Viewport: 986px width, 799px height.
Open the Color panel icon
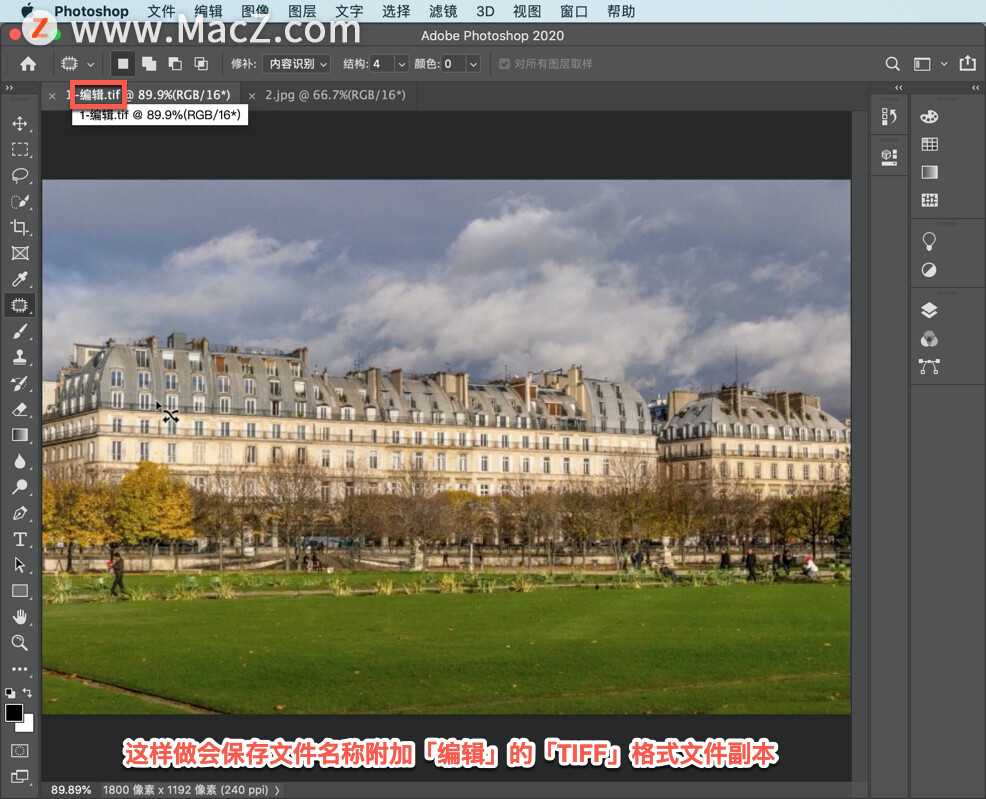click(x=929, y=117)
